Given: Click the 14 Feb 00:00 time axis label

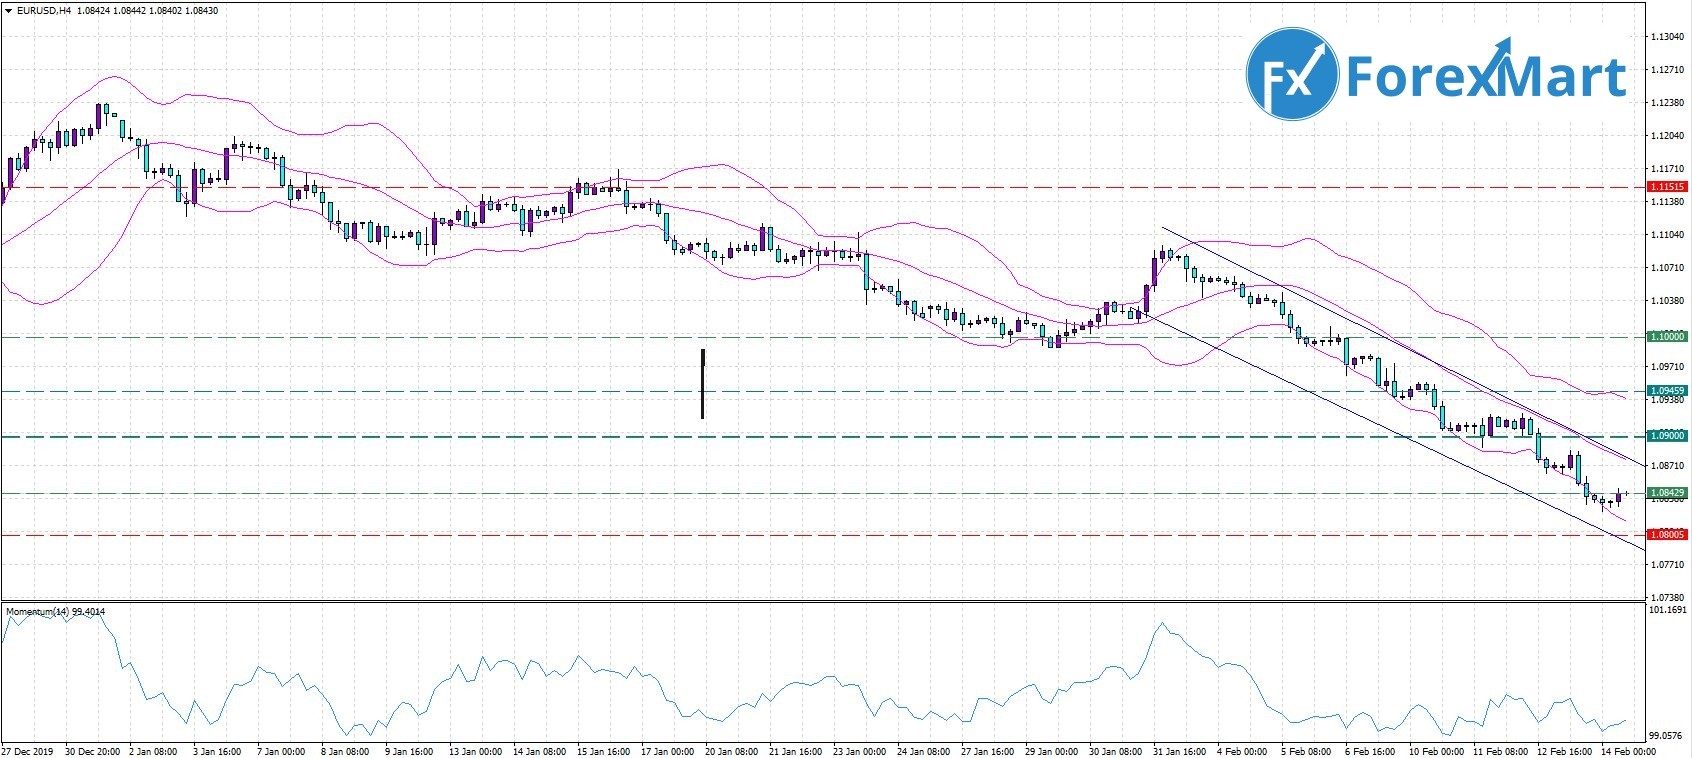Looking at the screenshot, I should tap(1627, 751).
